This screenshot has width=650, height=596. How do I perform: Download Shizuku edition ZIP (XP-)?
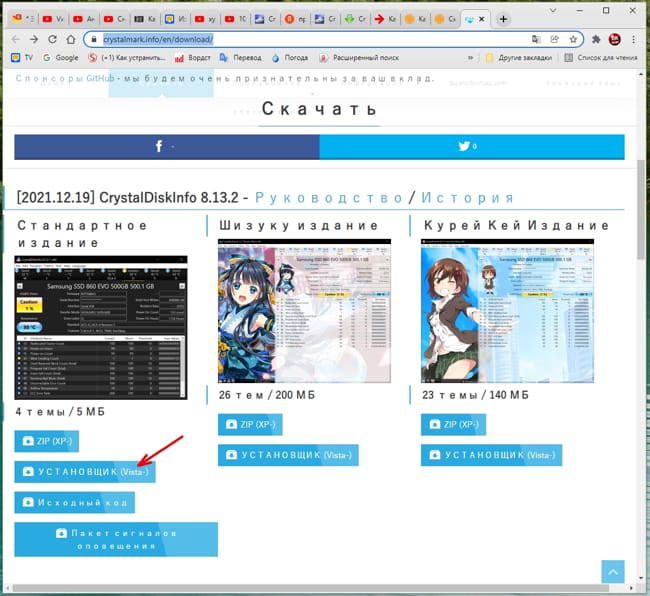[x=250, y=424]
